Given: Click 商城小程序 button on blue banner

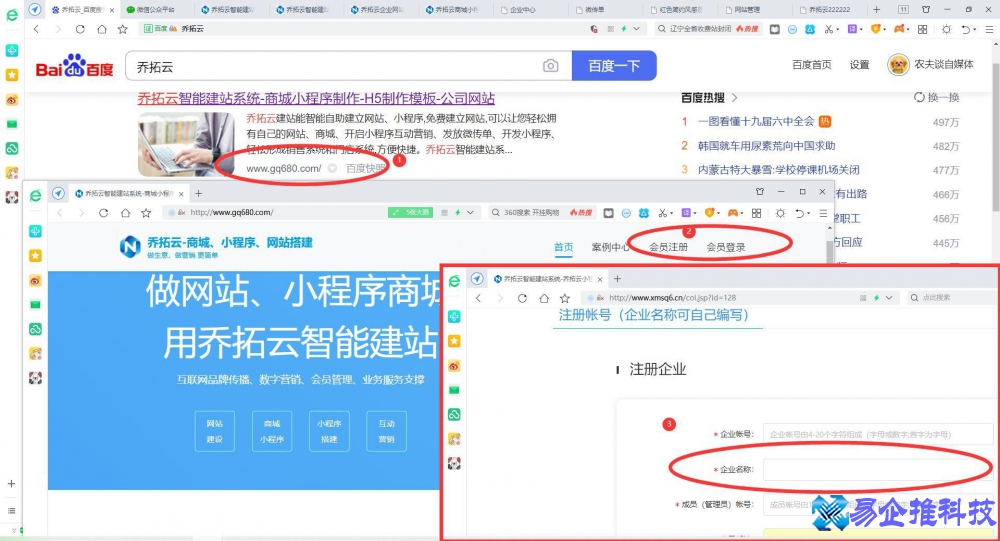Looking at the screenshot, I should click(272, 431).
